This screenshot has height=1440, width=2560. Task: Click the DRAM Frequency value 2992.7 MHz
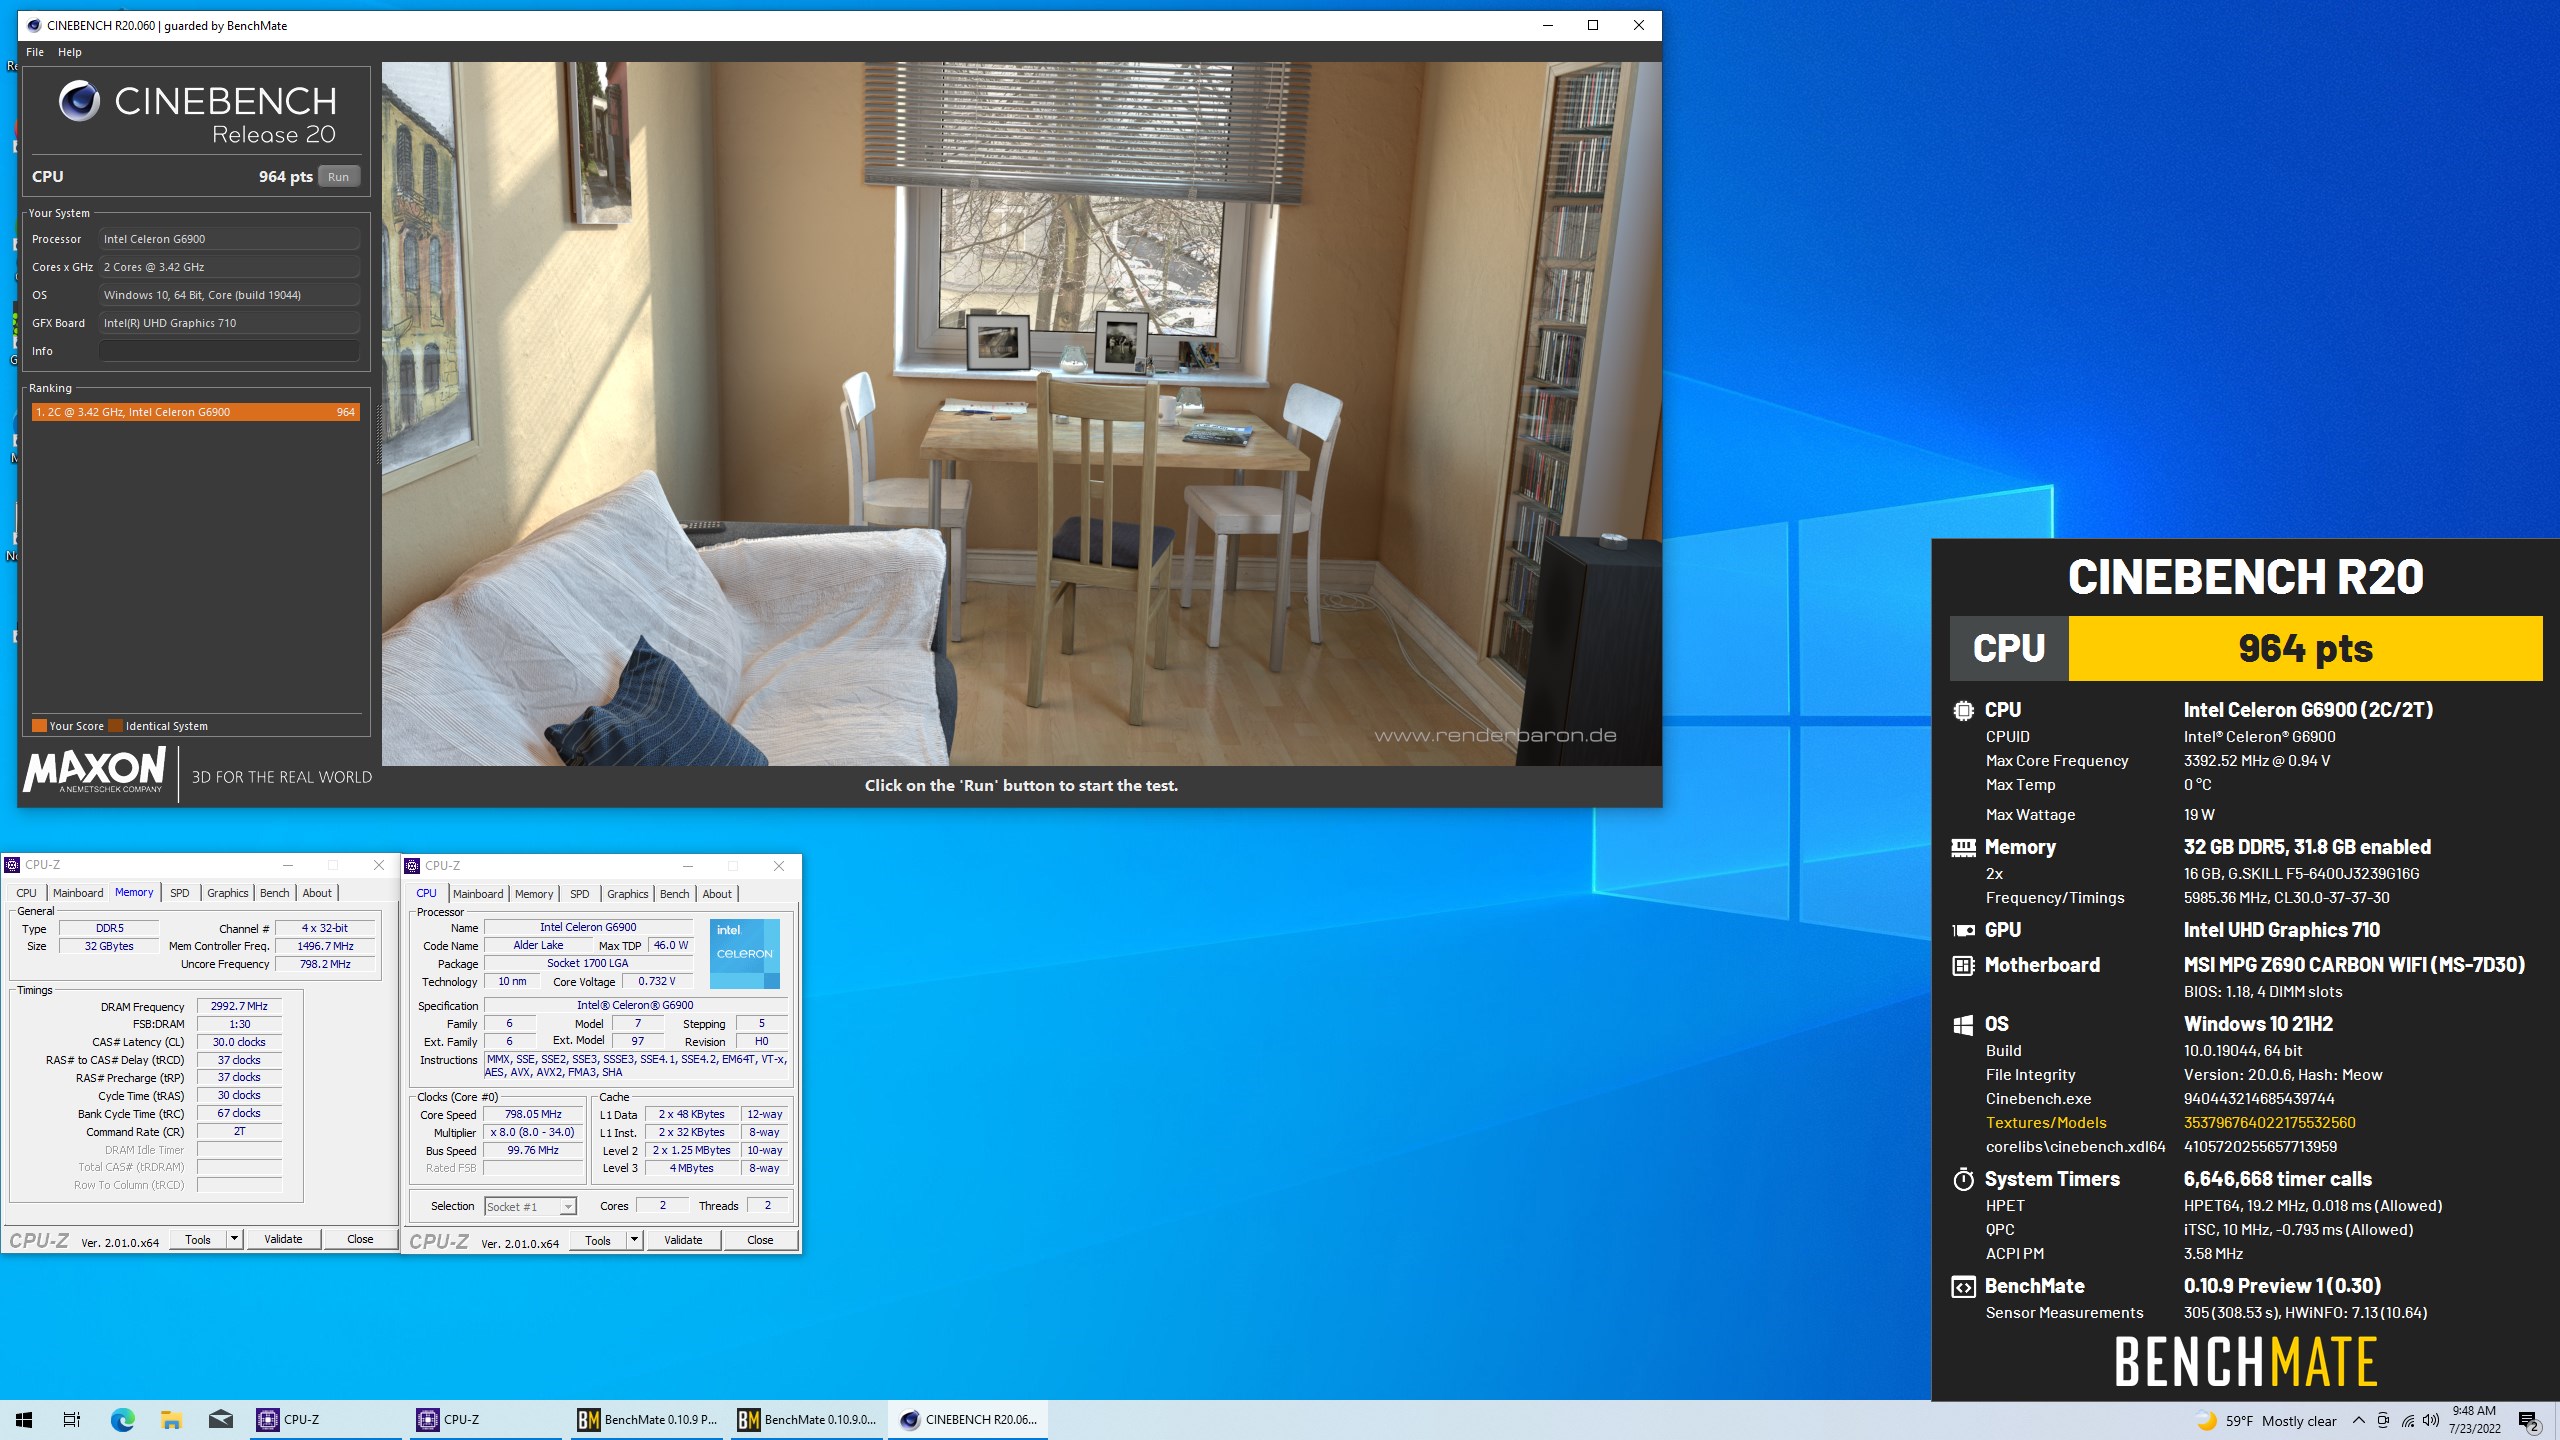[x=239, y=1006]
